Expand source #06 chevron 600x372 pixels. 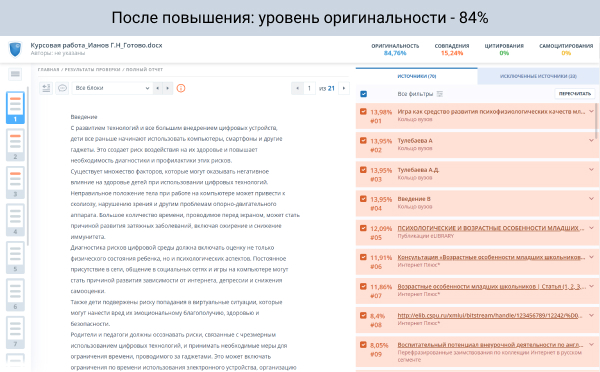591,257
